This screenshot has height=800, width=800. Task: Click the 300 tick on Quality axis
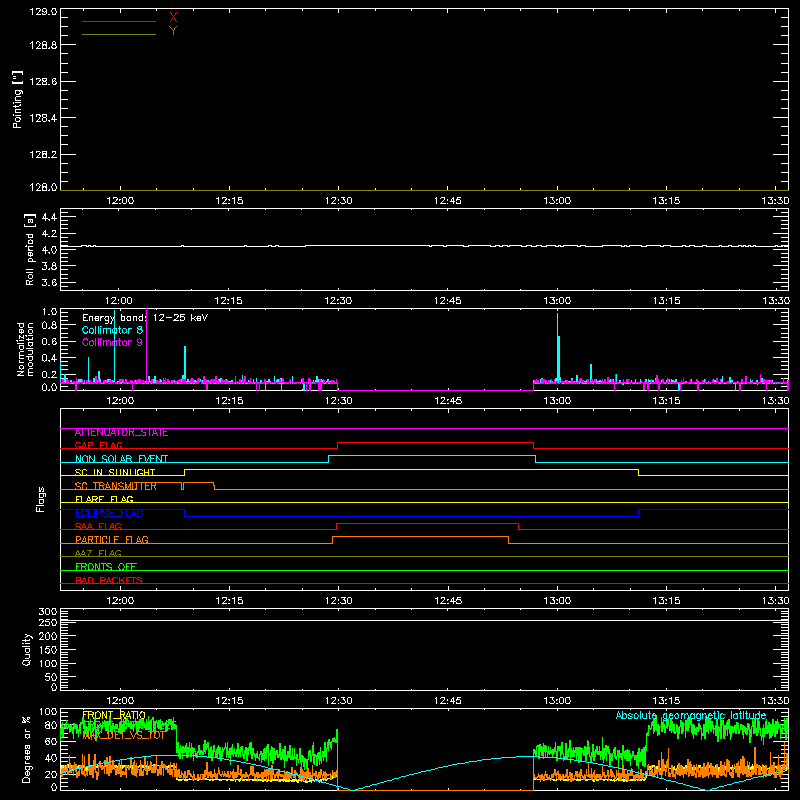(48, 612)
